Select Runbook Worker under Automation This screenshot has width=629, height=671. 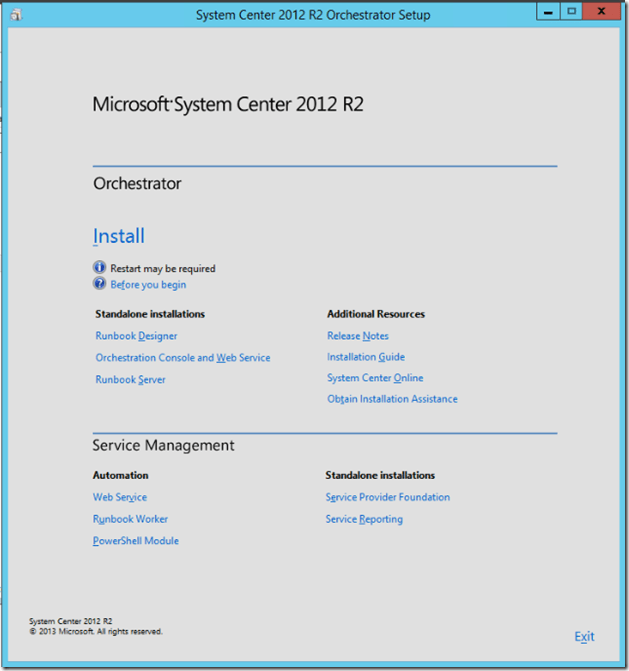130,520
